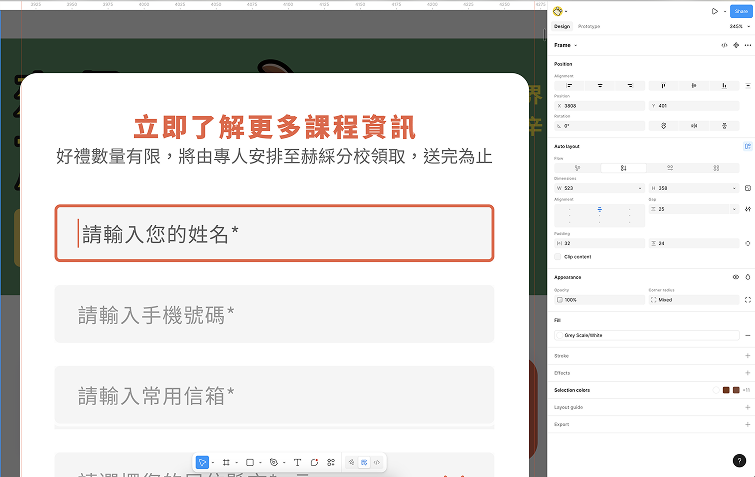Switch to Dev Mode in toolbar

point(377,463)
